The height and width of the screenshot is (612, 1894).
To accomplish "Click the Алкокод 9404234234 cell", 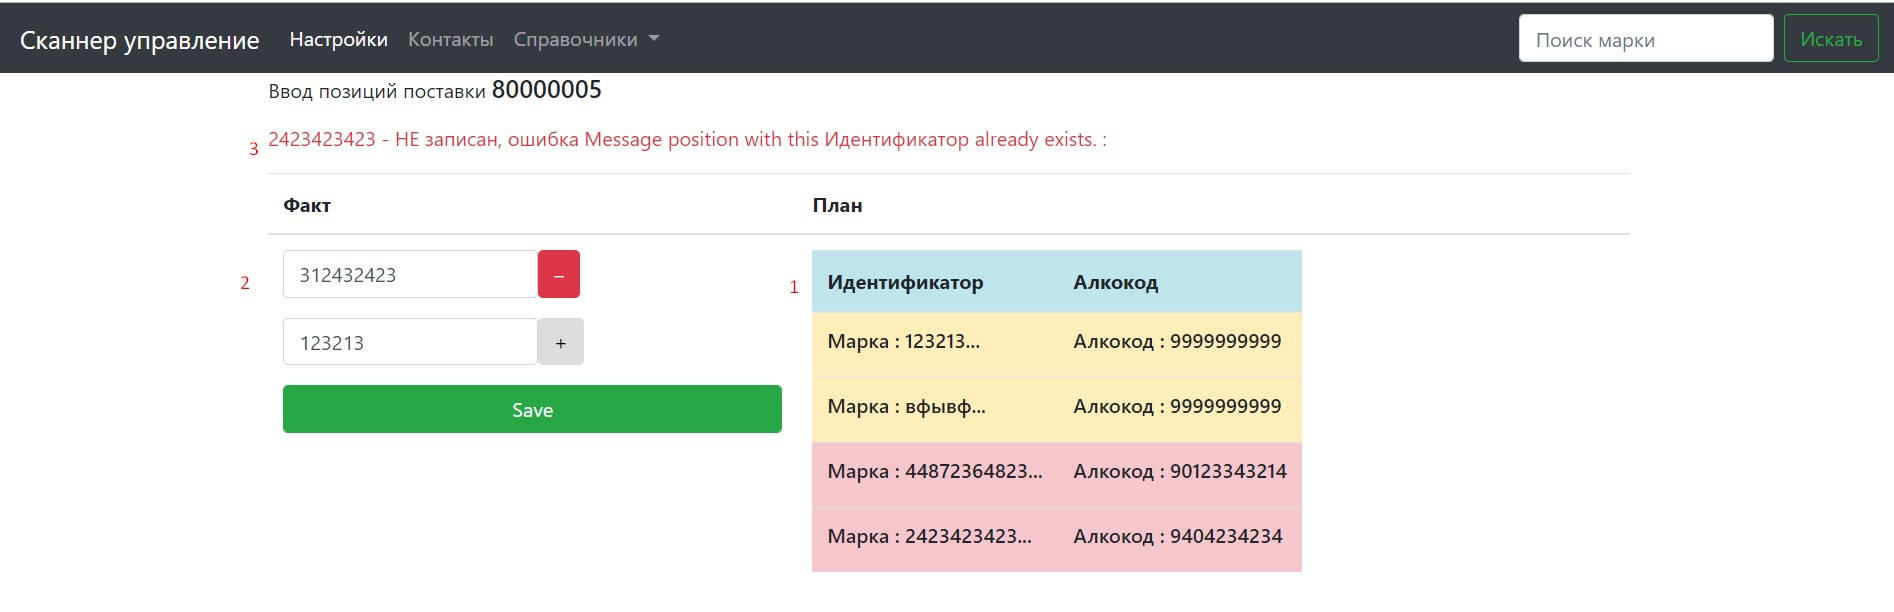I will pos(1177,537).
